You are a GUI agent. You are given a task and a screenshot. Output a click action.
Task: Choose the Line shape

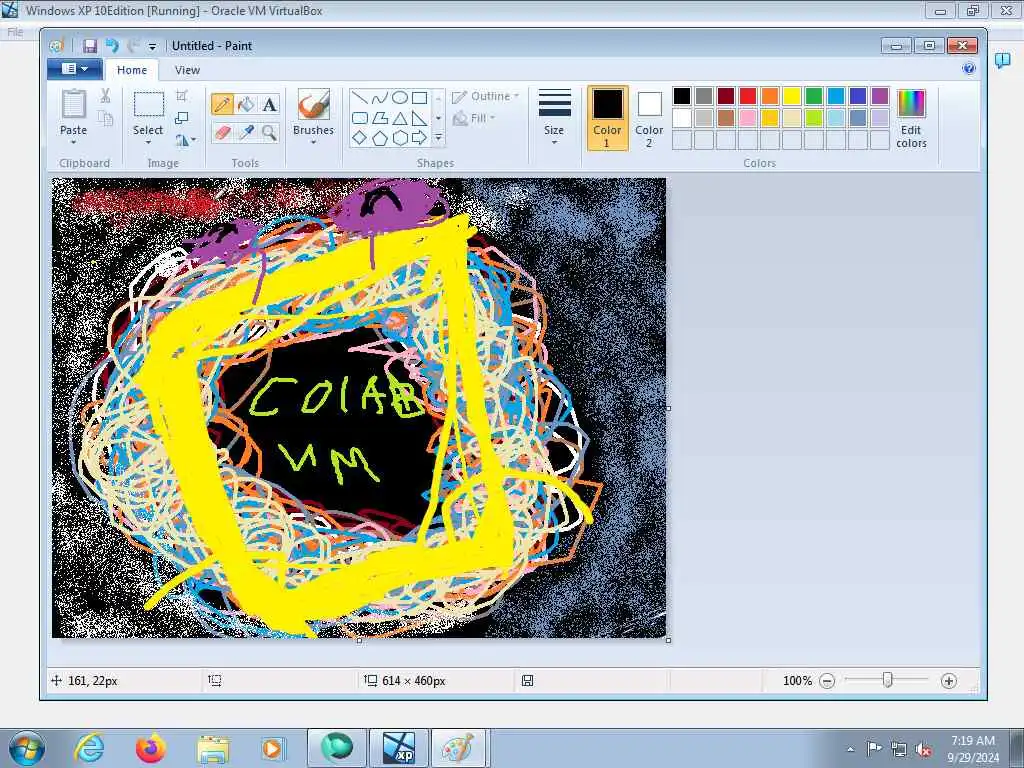(x=359, y=98)
